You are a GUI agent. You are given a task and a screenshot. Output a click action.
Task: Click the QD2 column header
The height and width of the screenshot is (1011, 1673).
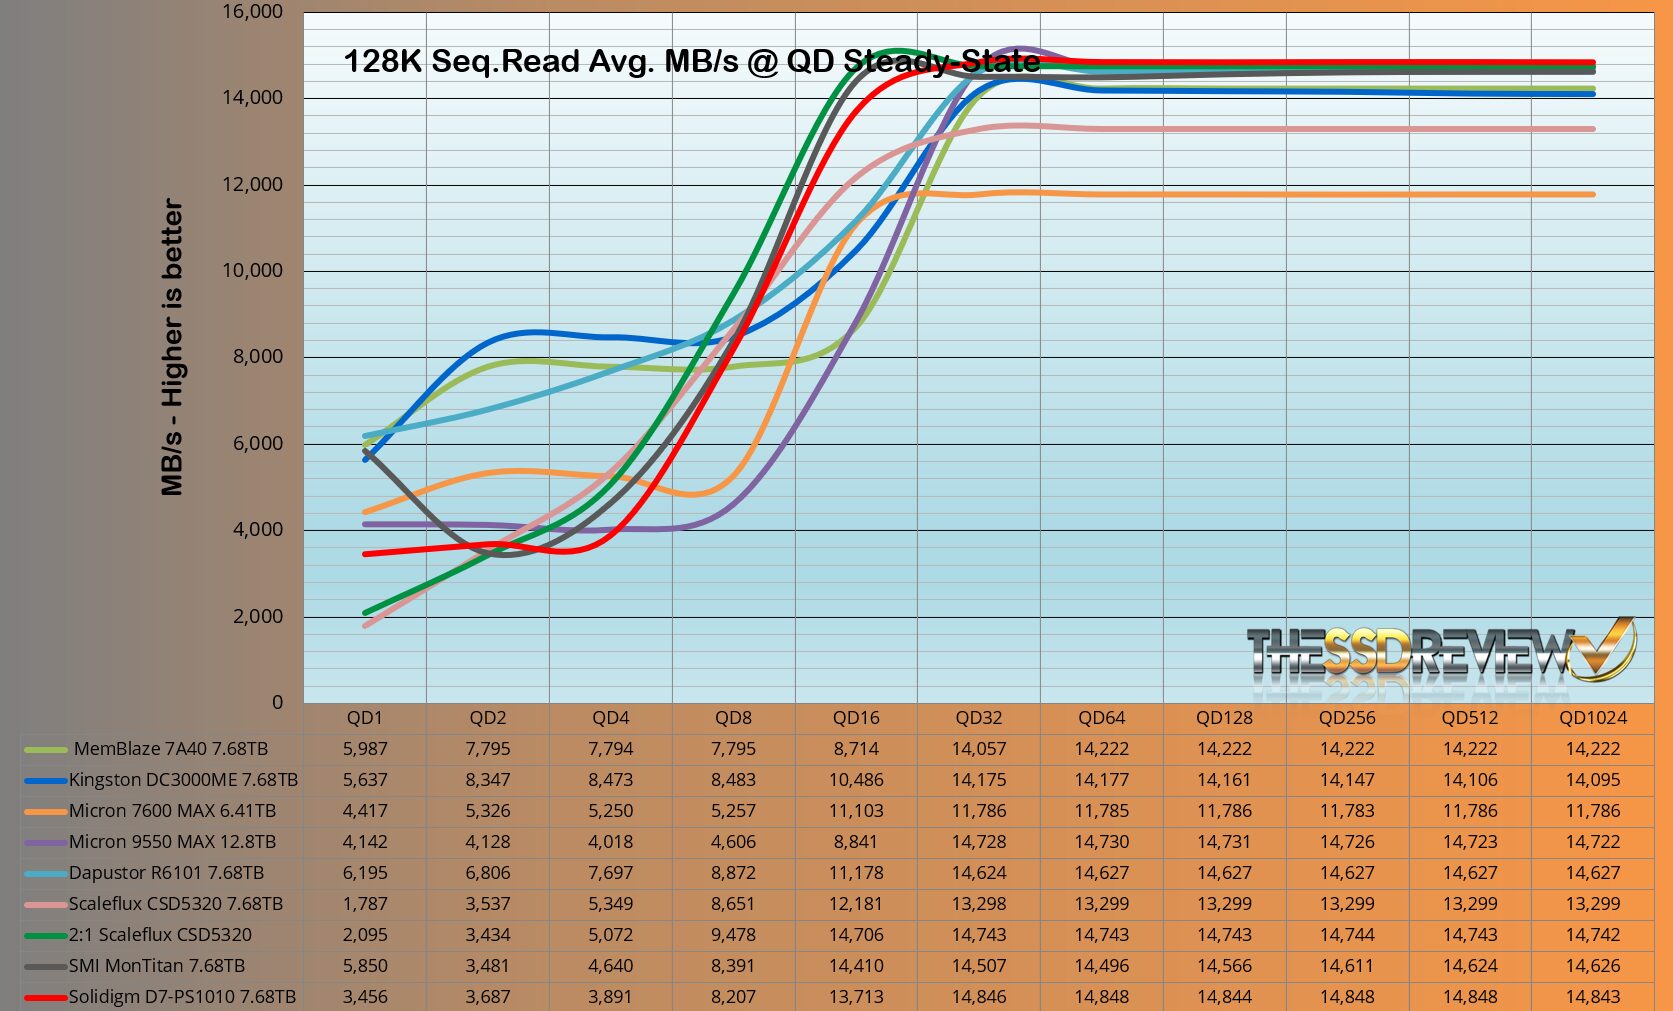[x=488, y=718]
